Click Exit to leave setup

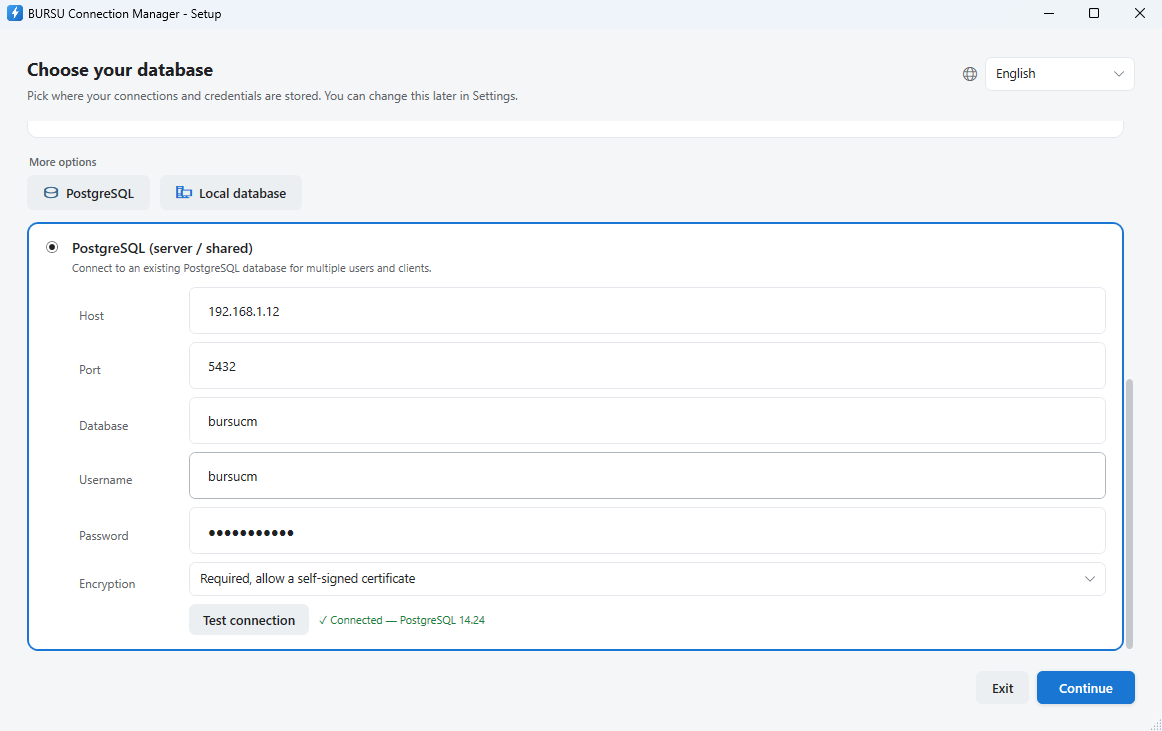pos(1002,688)
